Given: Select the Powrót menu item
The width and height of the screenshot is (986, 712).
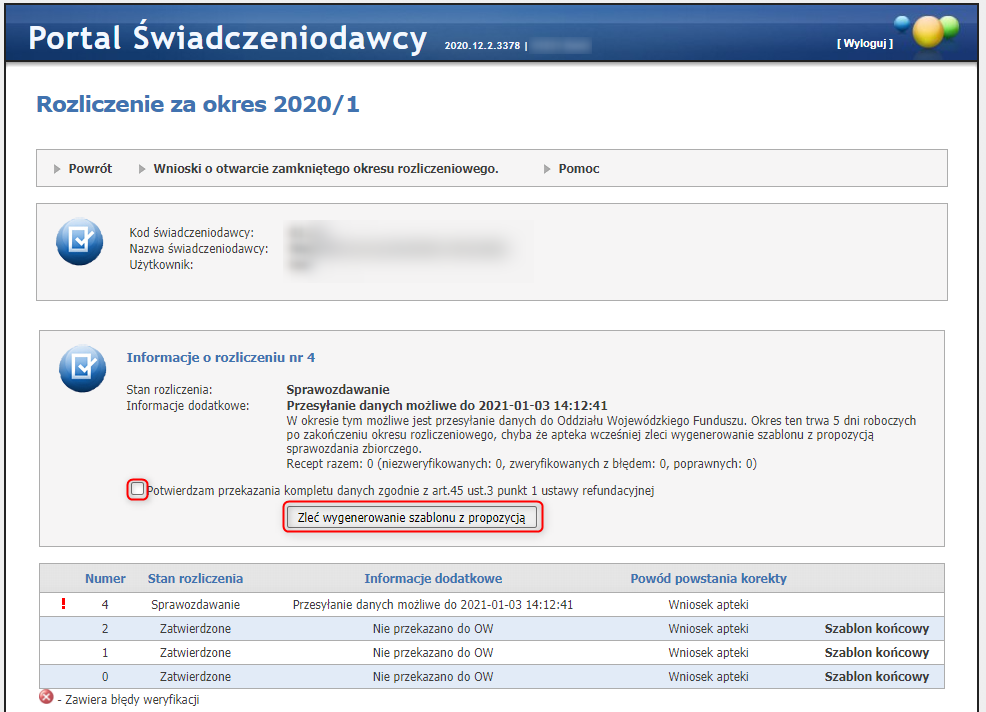Looking at the screenshot, I should pos(89,168).
